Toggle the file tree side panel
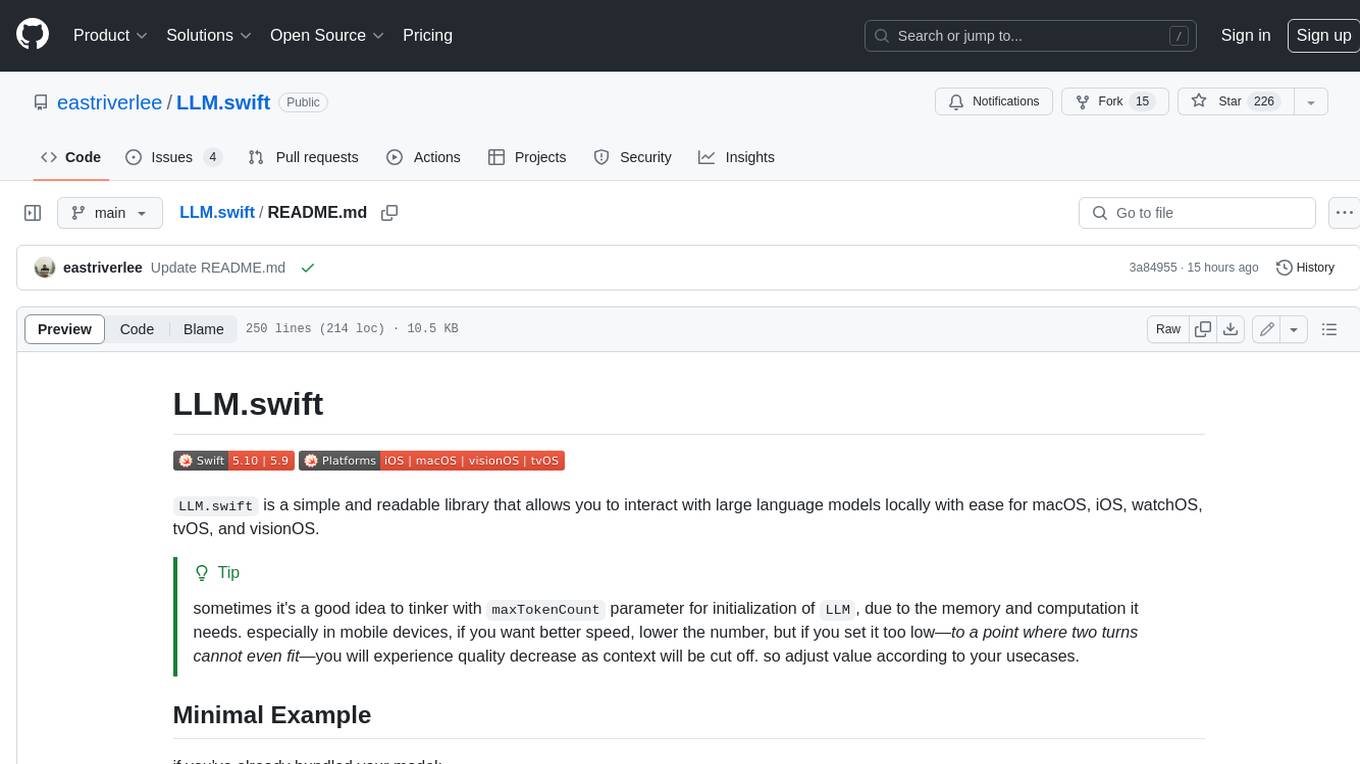 [33, 213]
